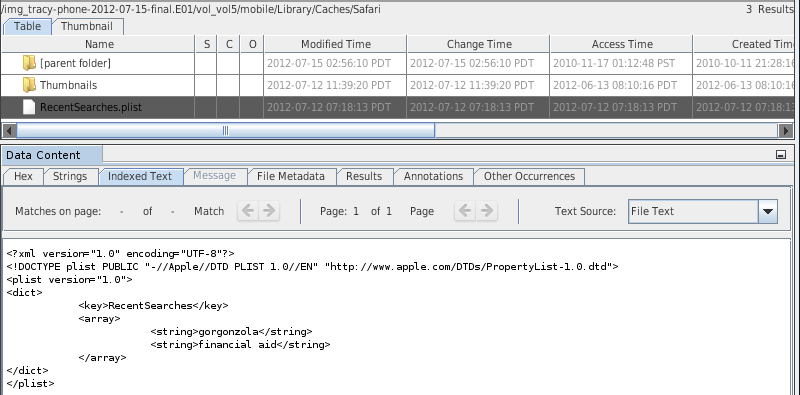
Task: Click the file path breadcrumb text
Action: (191, 9)
